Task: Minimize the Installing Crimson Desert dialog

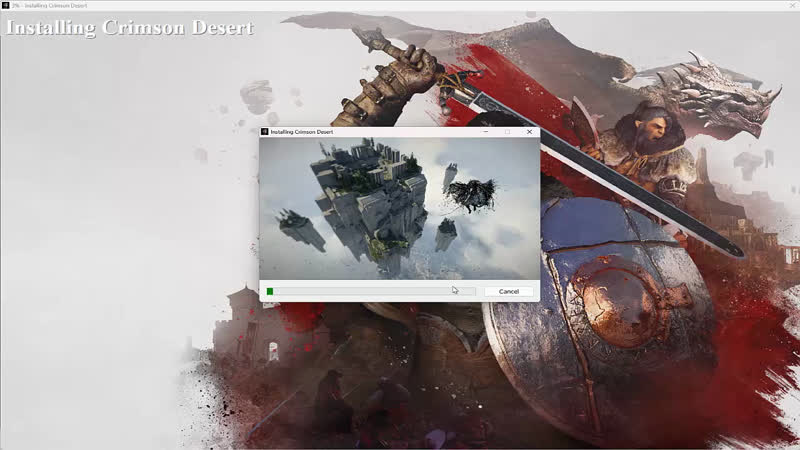Action: click(x=485, y=132)
